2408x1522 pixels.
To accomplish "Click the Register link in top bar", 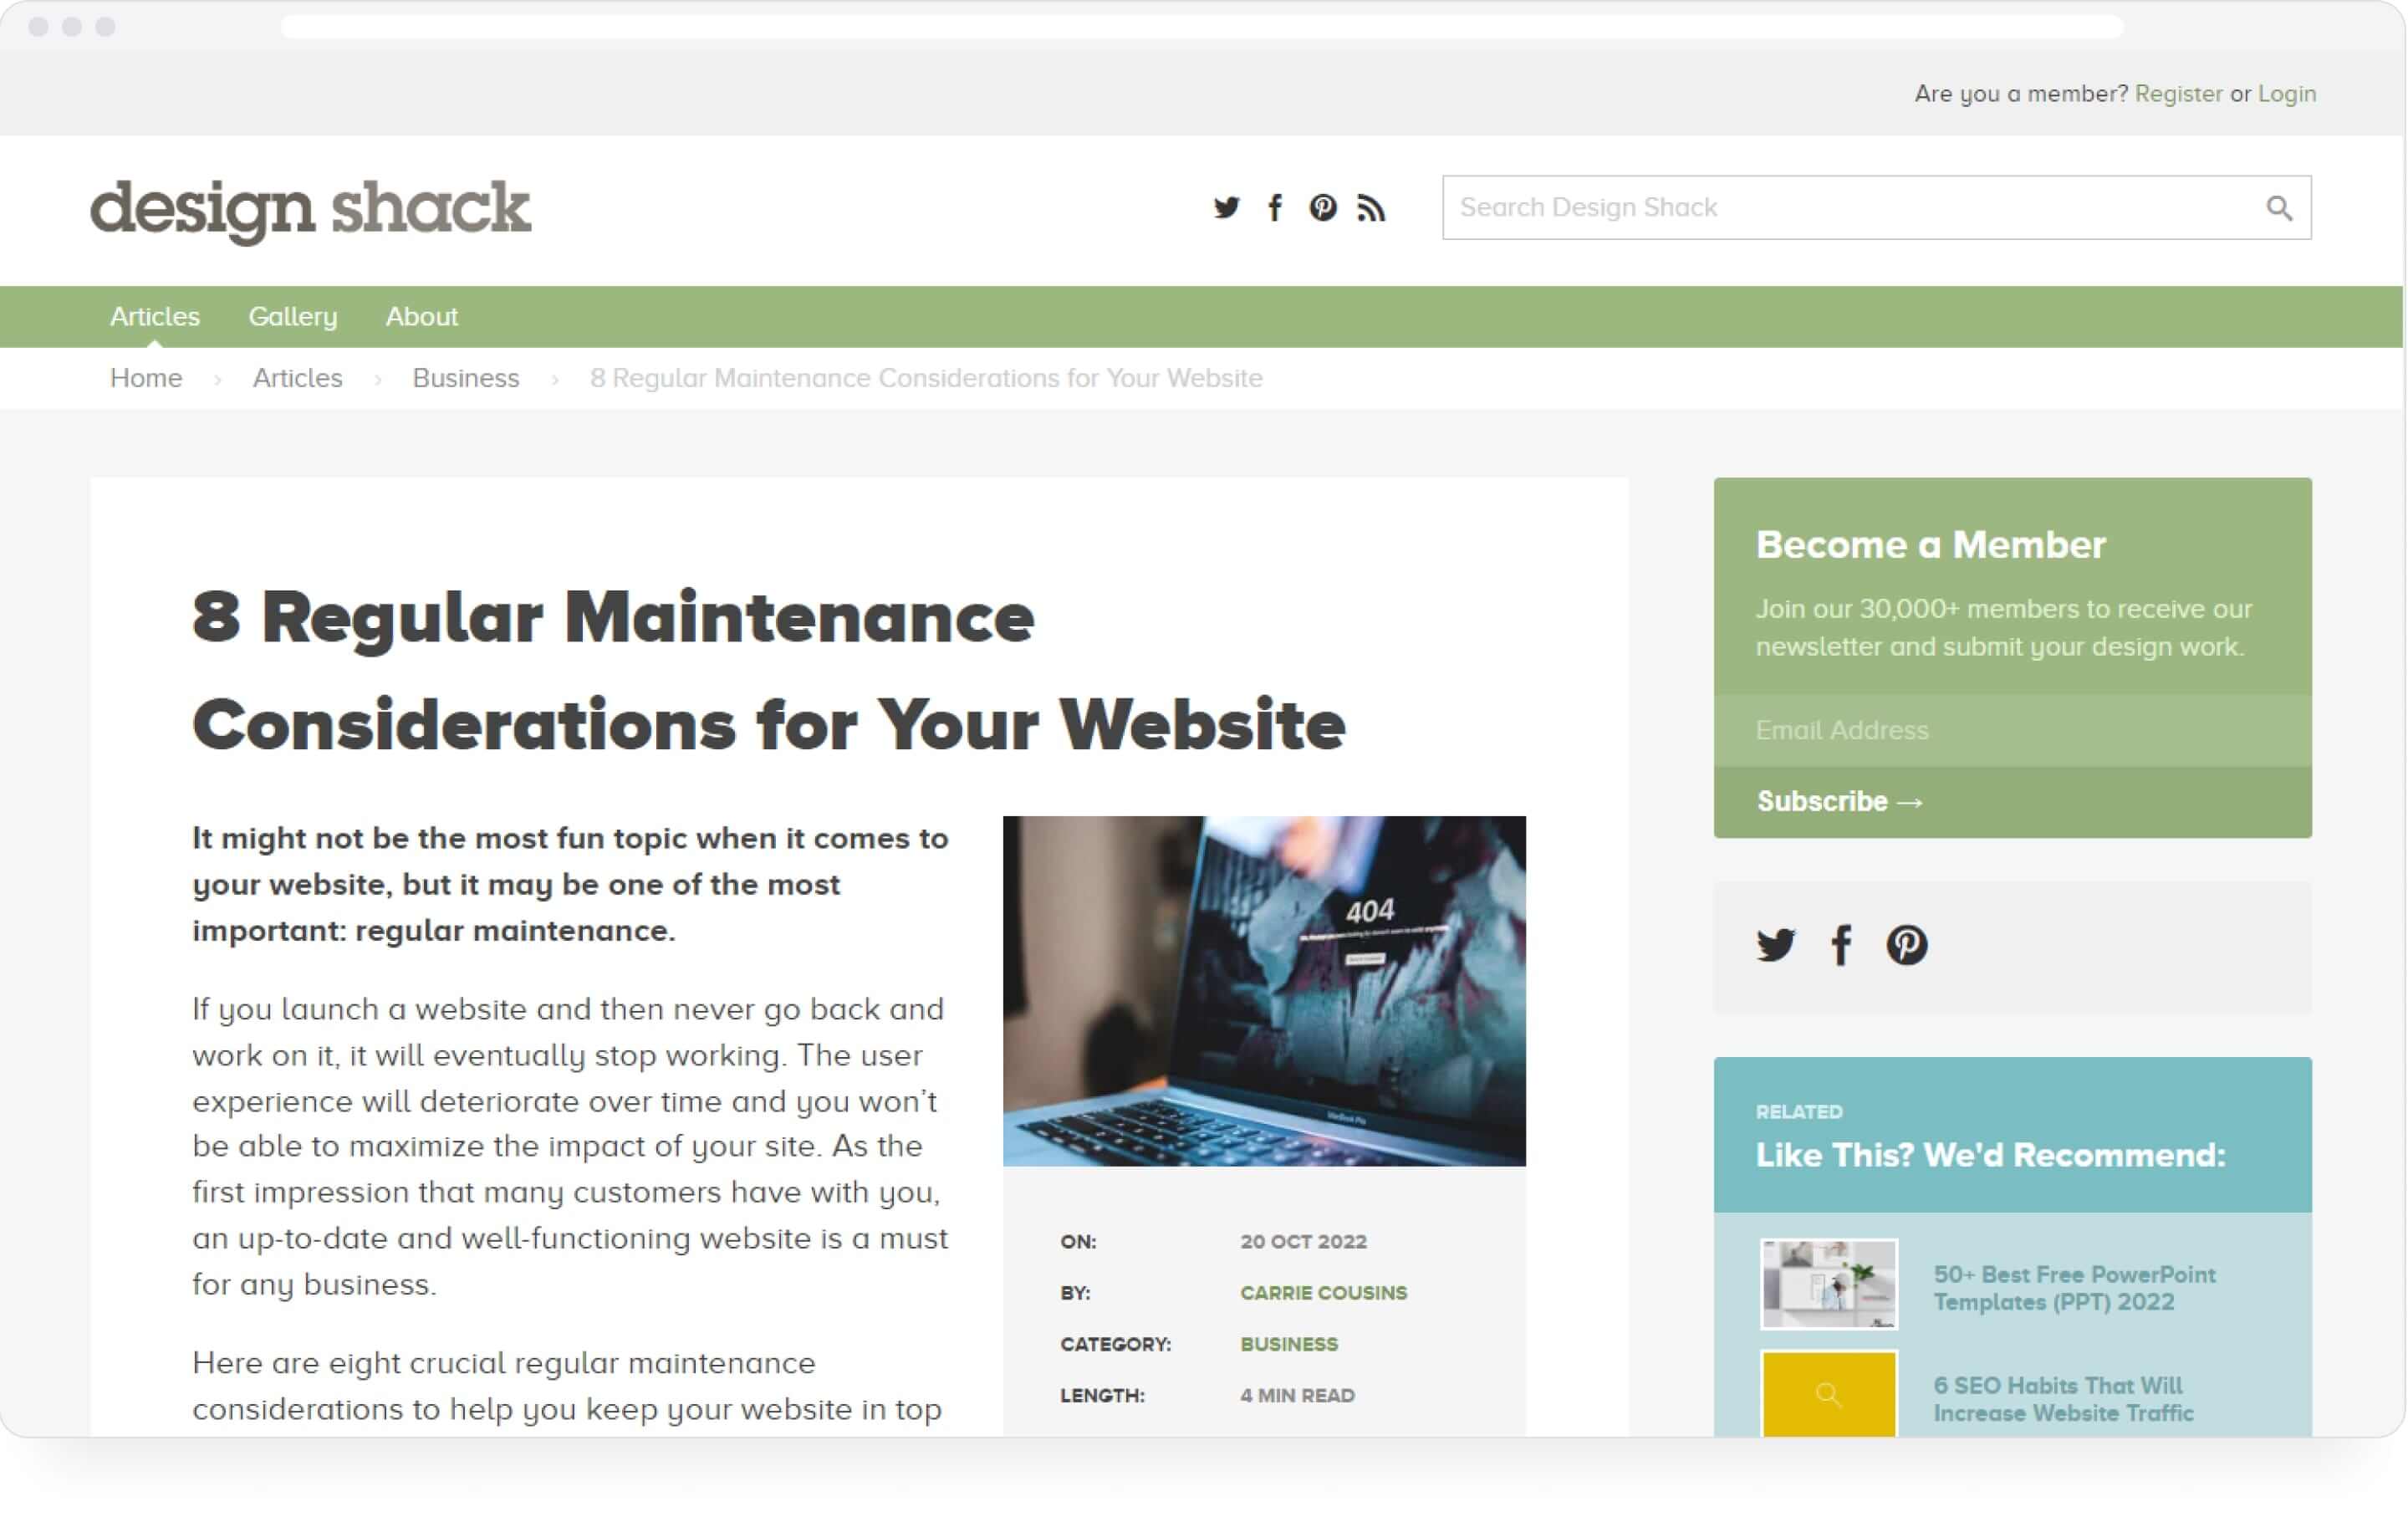I will point(2178,93).
